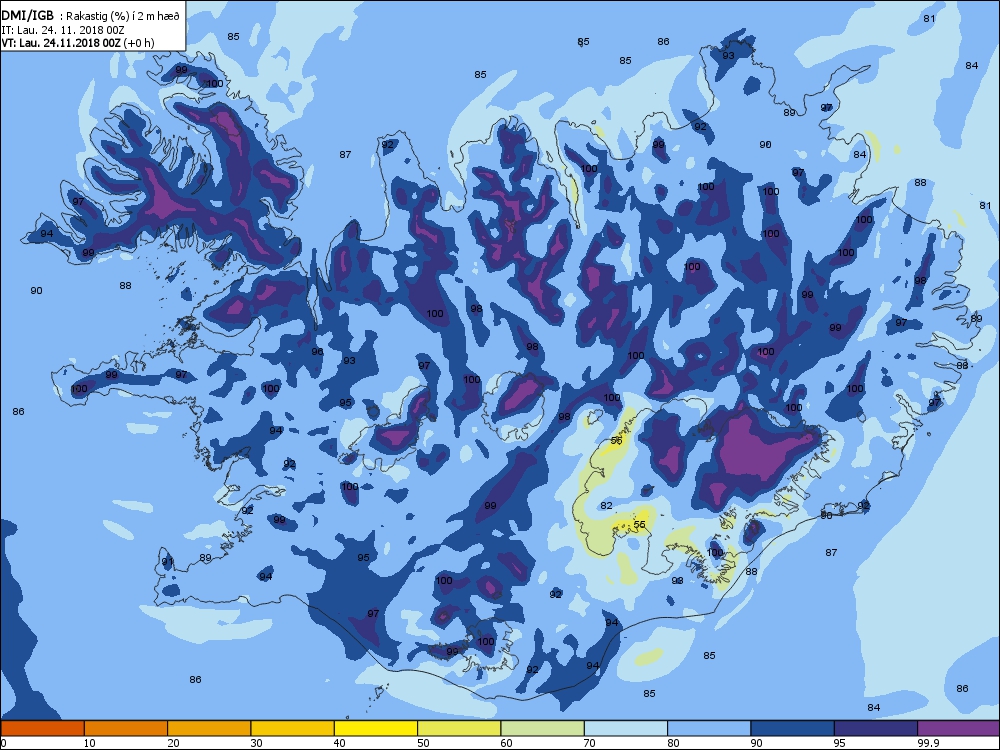Click the 'DMI/IGB' title text
This screenshot has height=750, width=1000.
point(27,16)
